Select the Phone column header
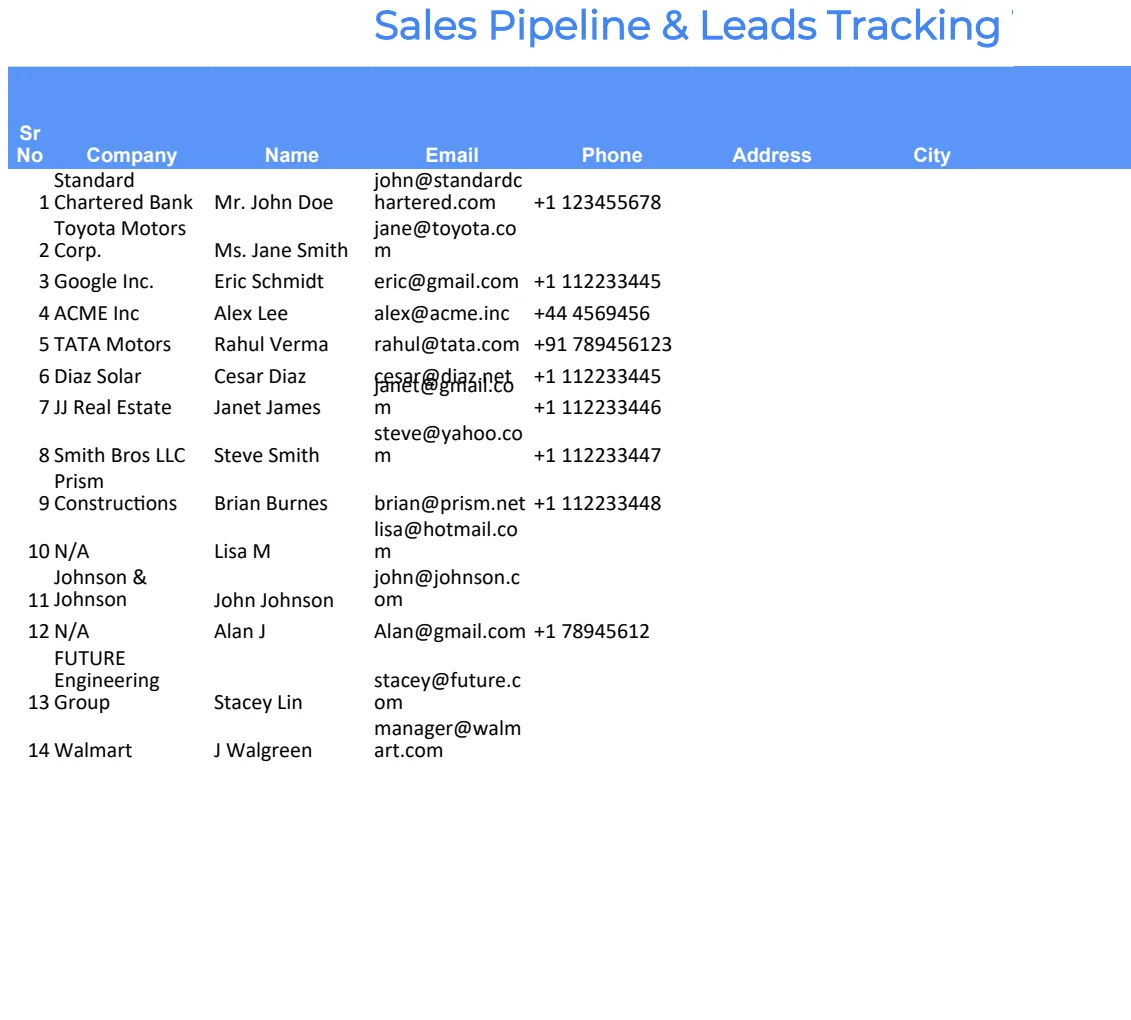The height and width of the screenshot is (1020, 1131). [612, 155]
